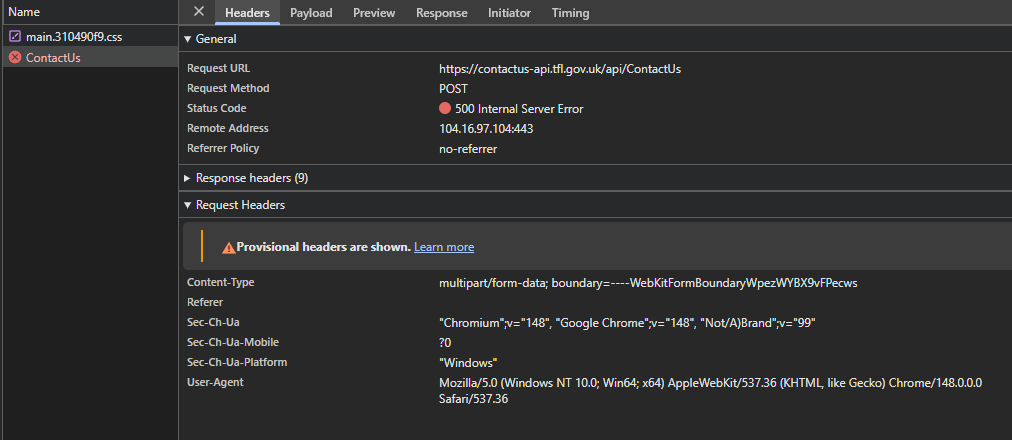Click the Sec-Ch-Ua value with Chromium
The width and height of the screenshot is (1012, 440).
[x=627, y=323]
